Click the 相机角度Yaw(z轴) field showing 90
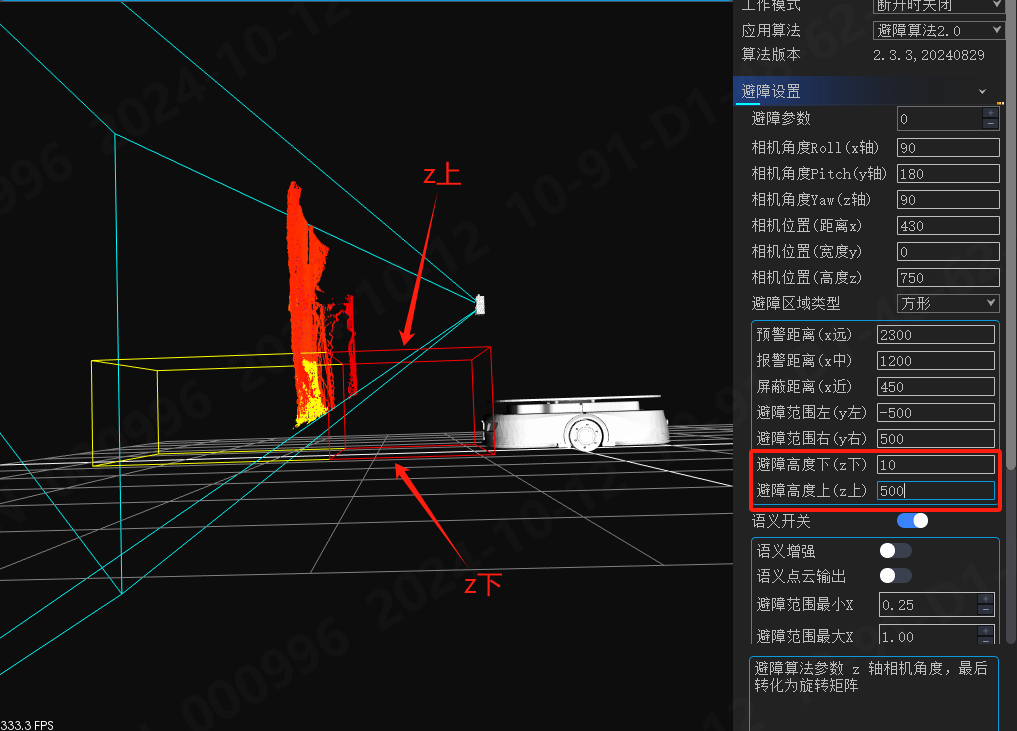The height and width of the screenshot is (731, 1017). pyautogui.click(x=948, y=200)
